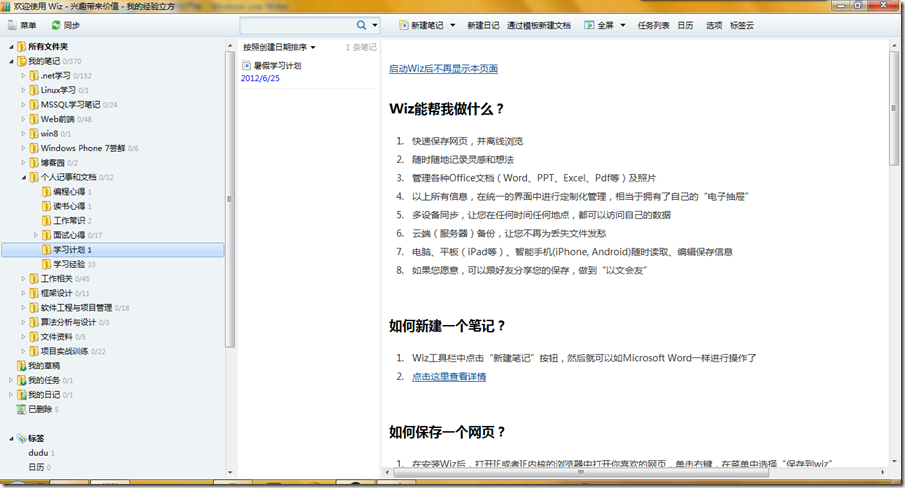905x488 pixels.
Task: Collapse the 标签 tags section
Action: pos(11,438)
